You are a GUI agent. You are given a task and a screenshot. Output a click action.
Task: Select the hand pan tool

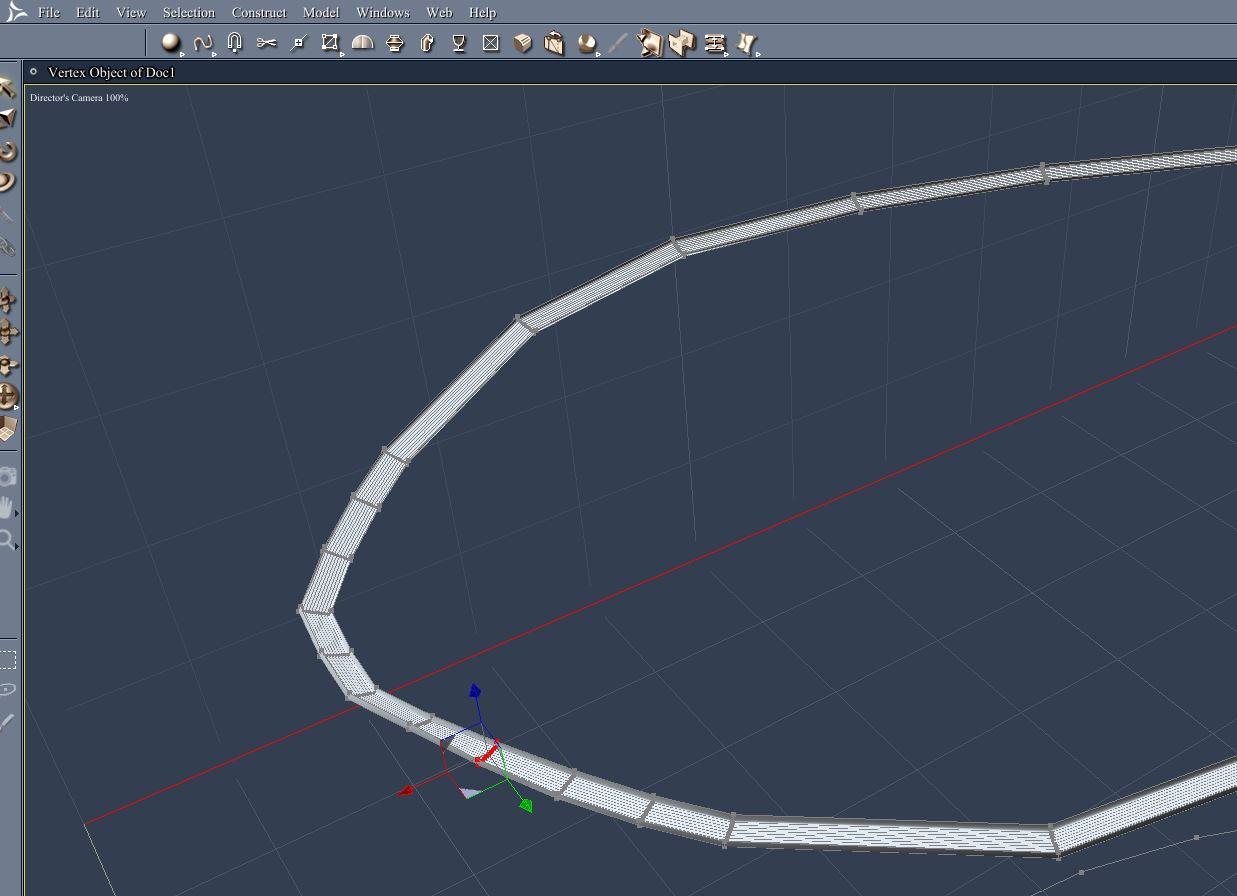click(x=9, y=509)
